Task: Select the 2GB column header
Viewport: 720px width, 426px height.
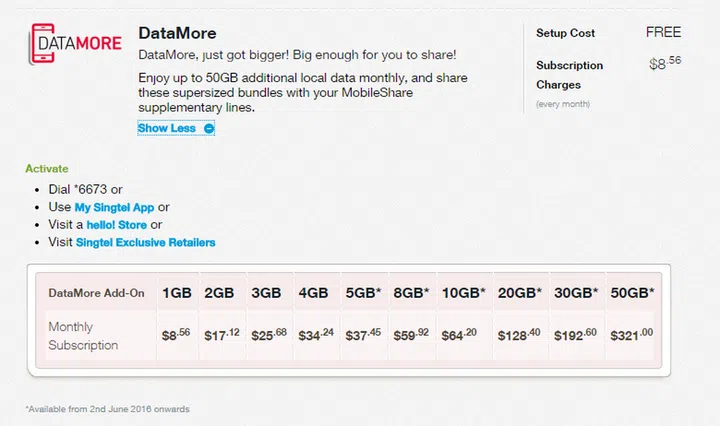Action: [219, 293]
